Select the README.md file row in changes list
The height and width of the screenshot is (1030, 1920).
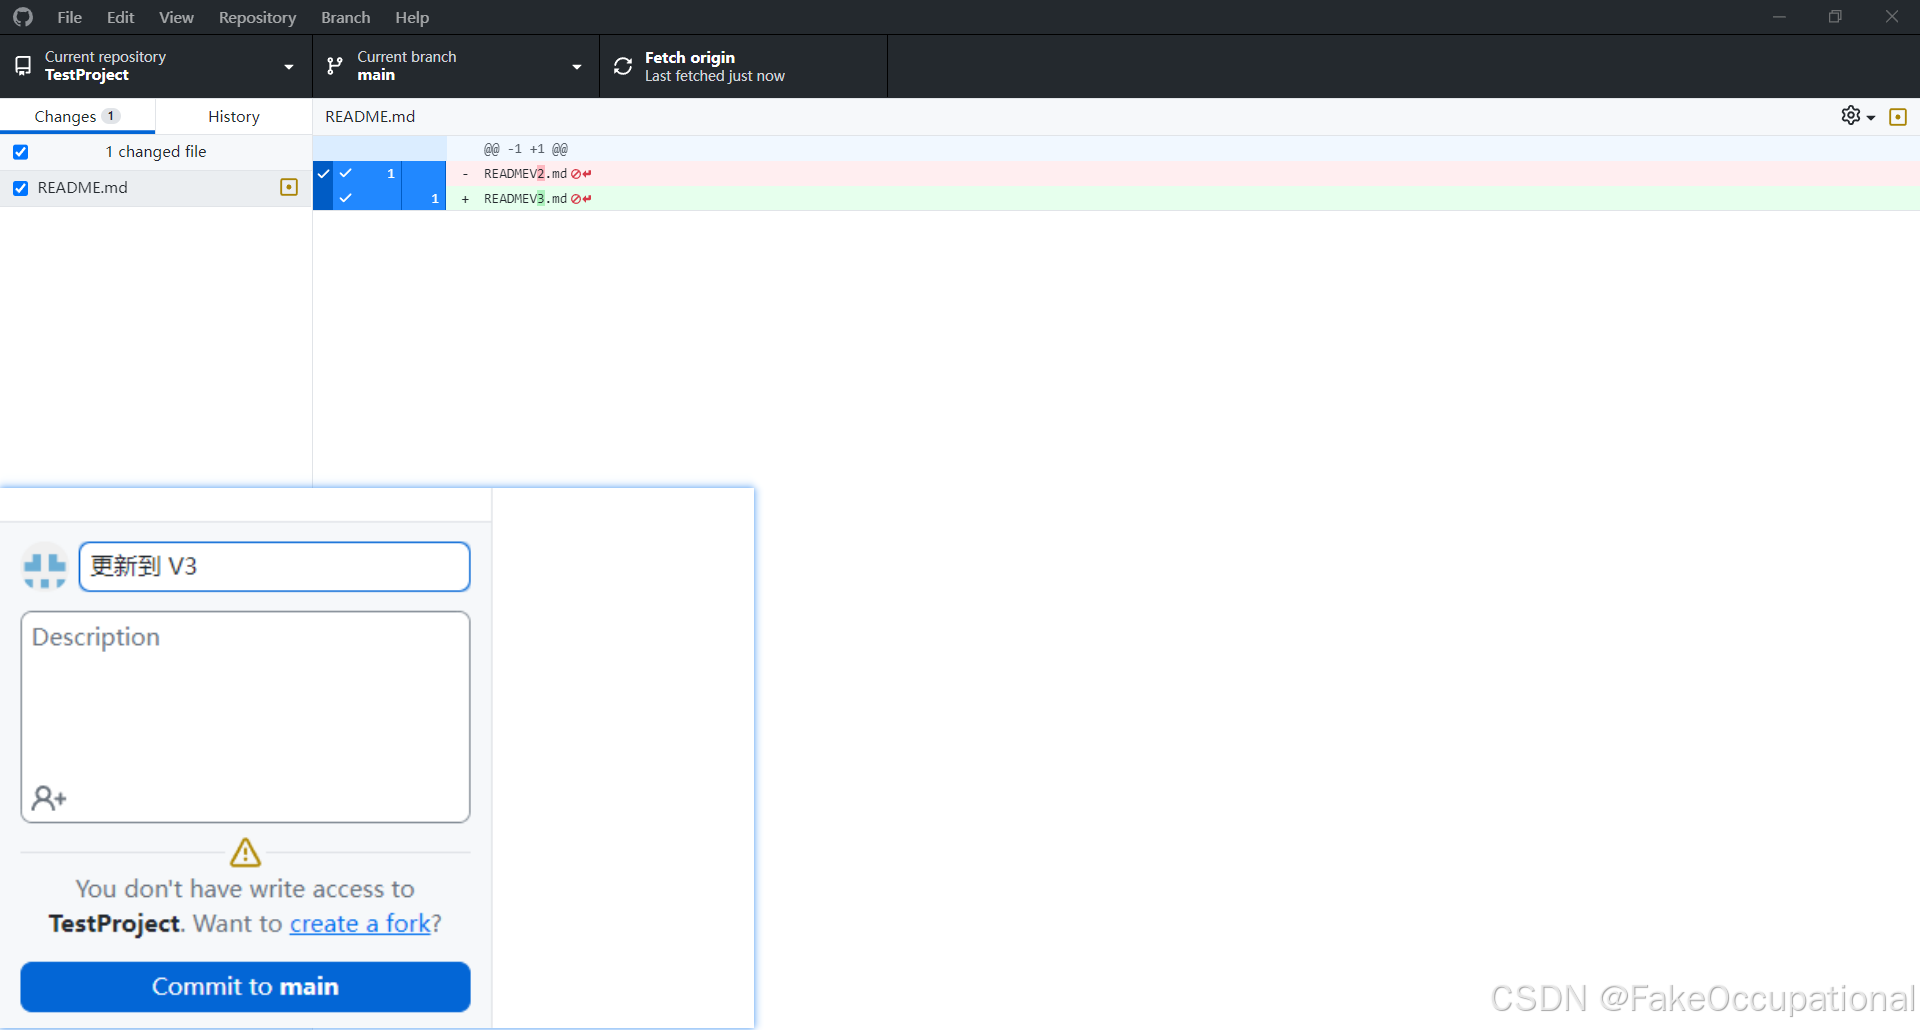156,188
